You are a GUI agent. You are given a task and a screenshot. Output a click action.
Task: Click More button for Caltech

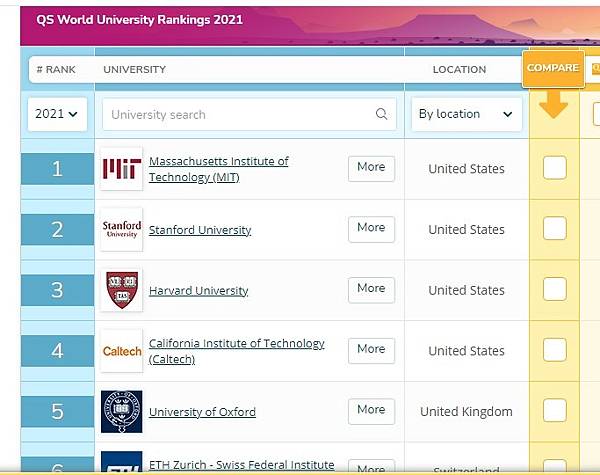point(371,351)
